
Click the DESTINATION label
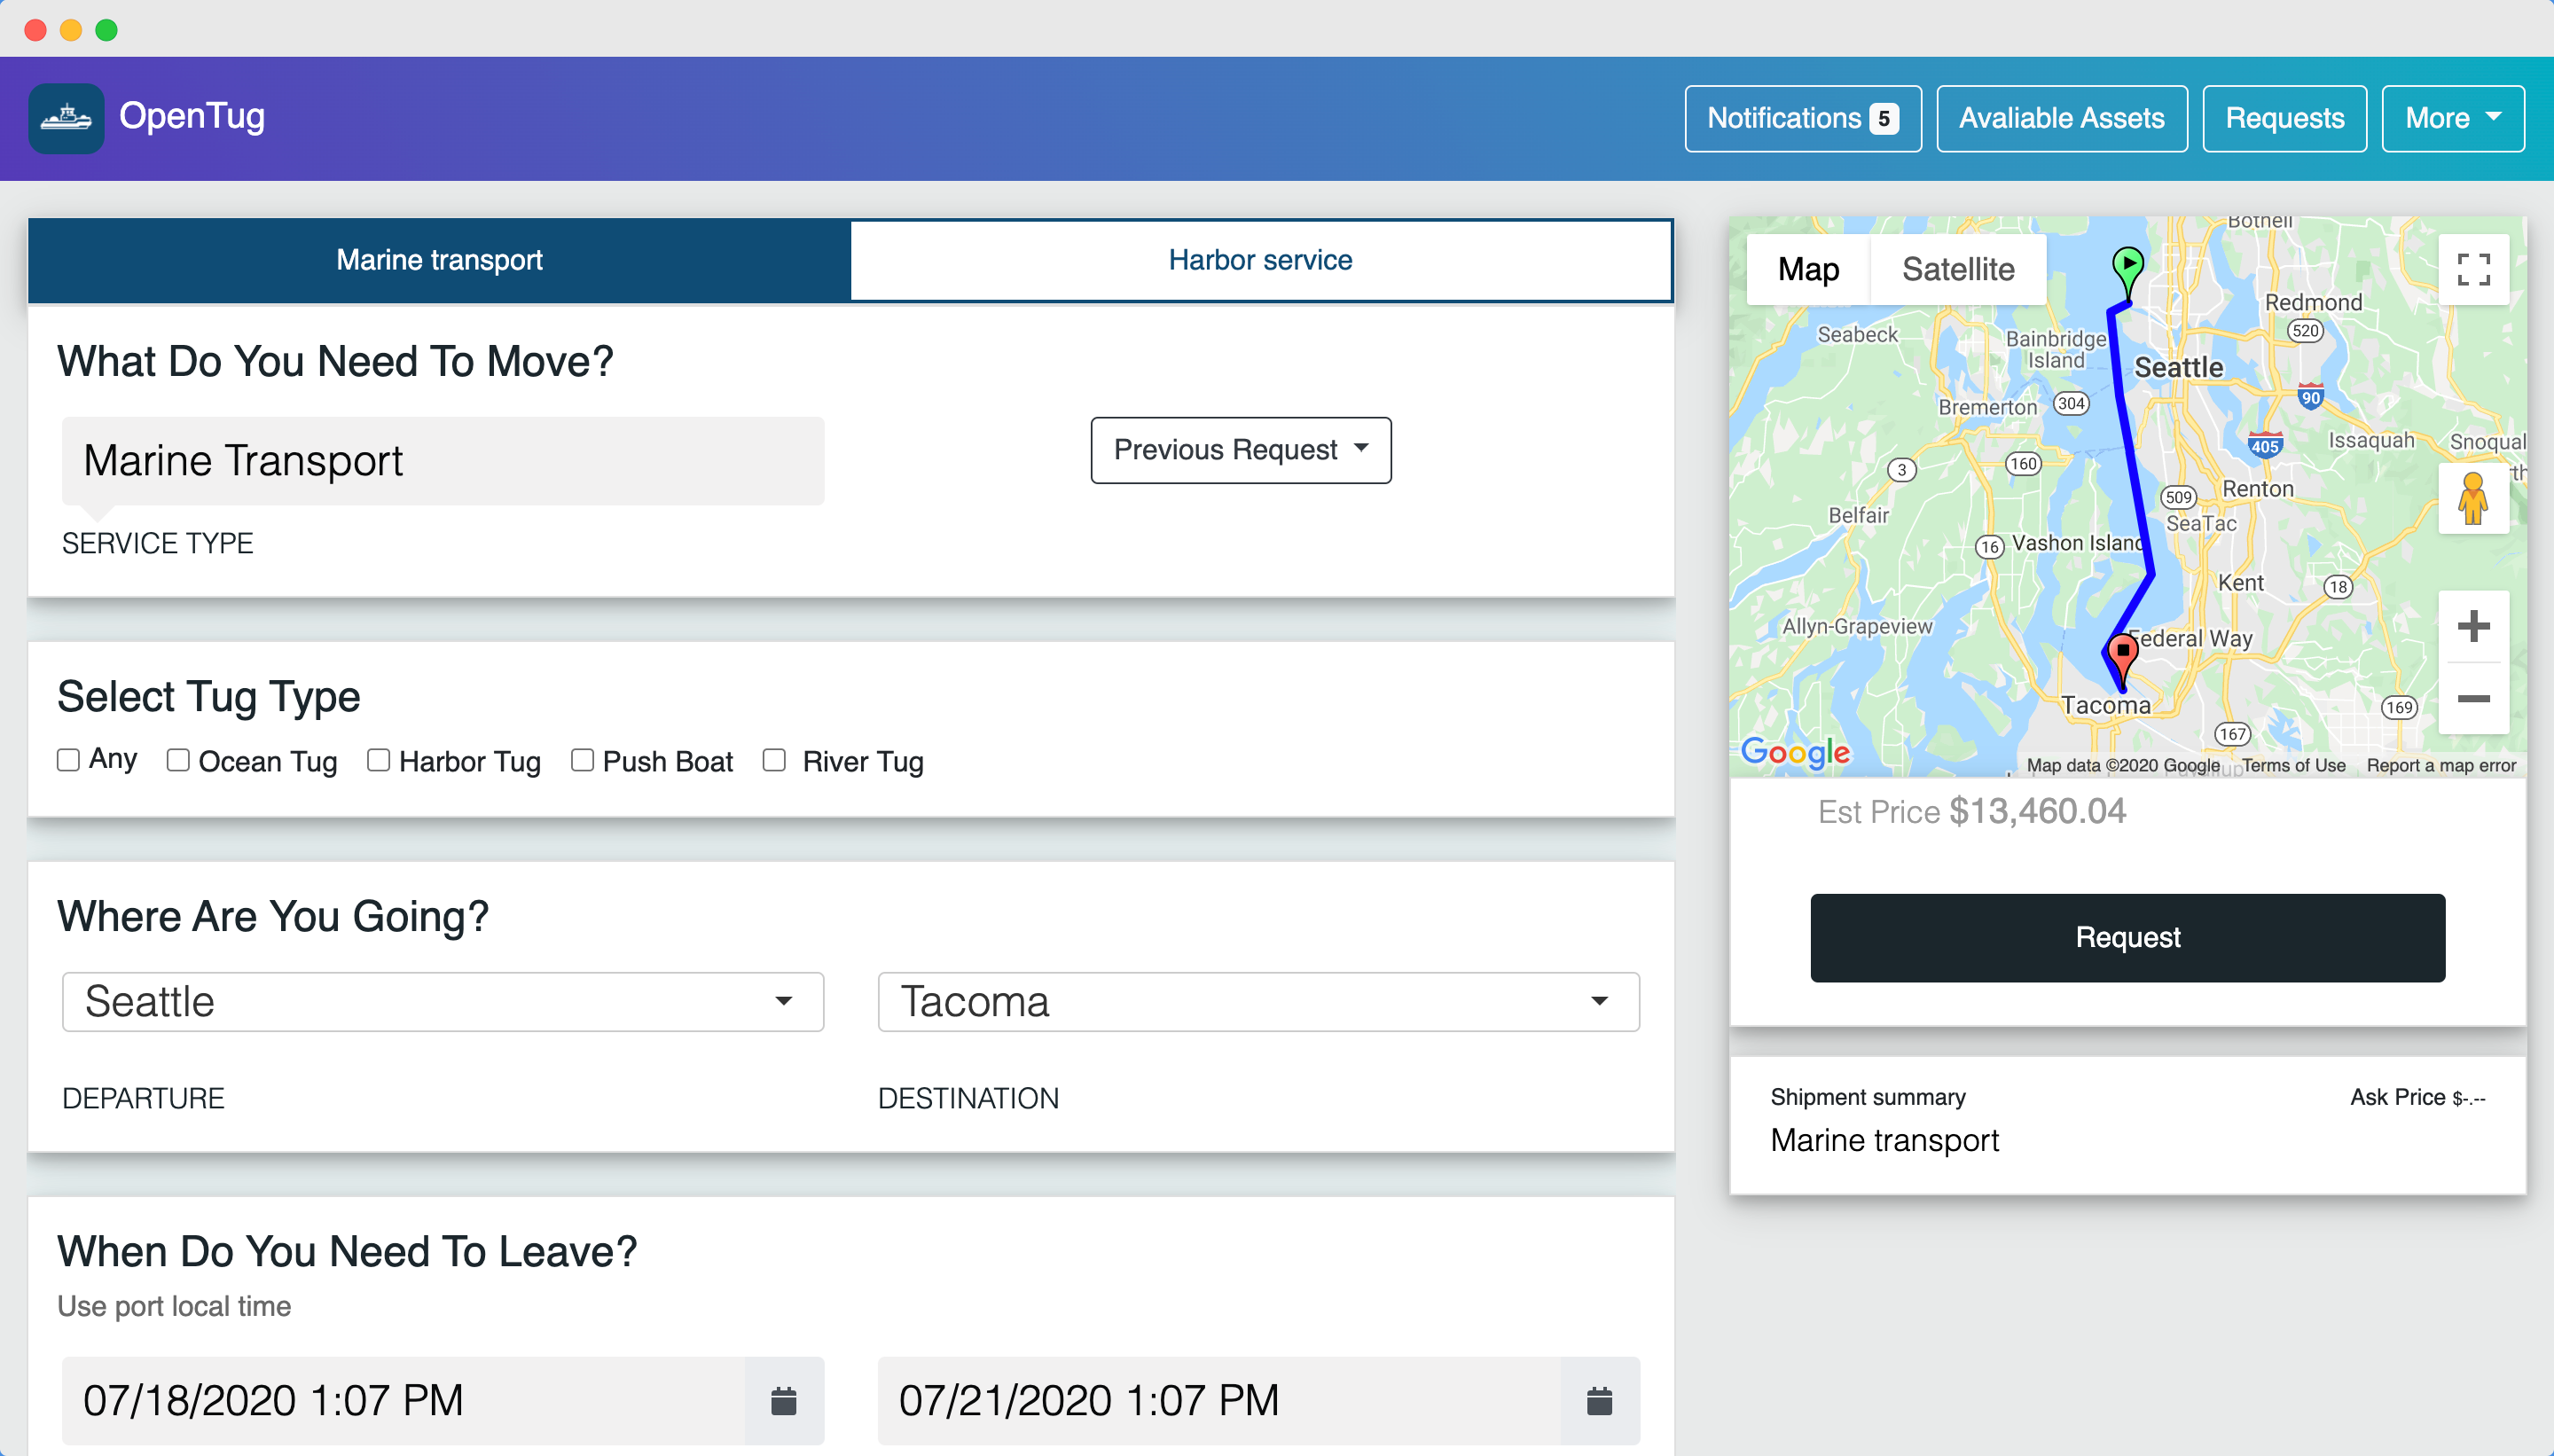tap(968, 1098)
